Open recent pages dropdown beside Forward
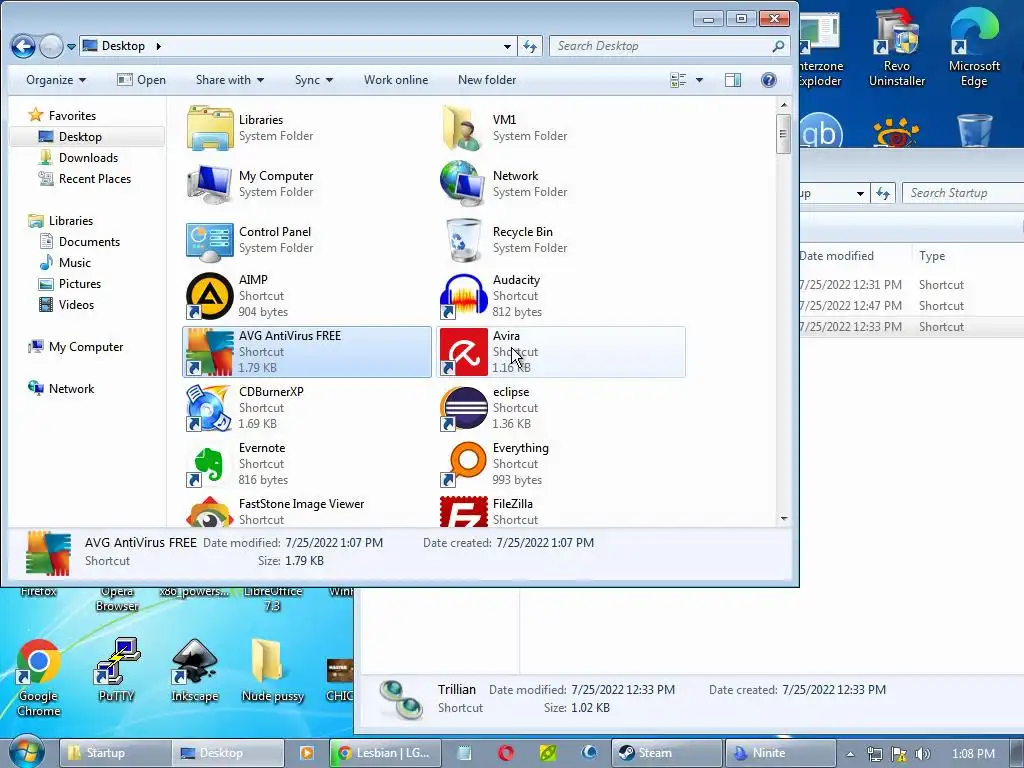The height and width of the screenshot is (768, 1024). pos(71,47)
